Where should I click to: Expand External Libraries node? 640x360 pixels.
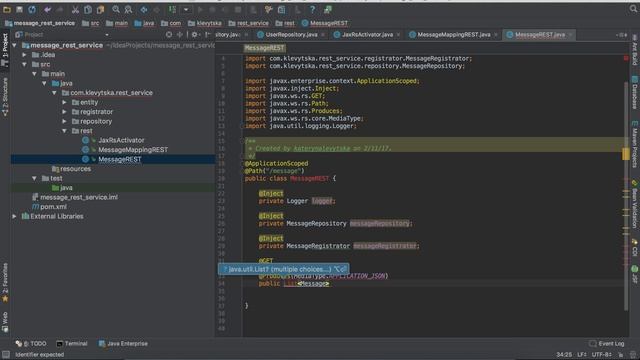pyautogui.click(x=15, y=216)
